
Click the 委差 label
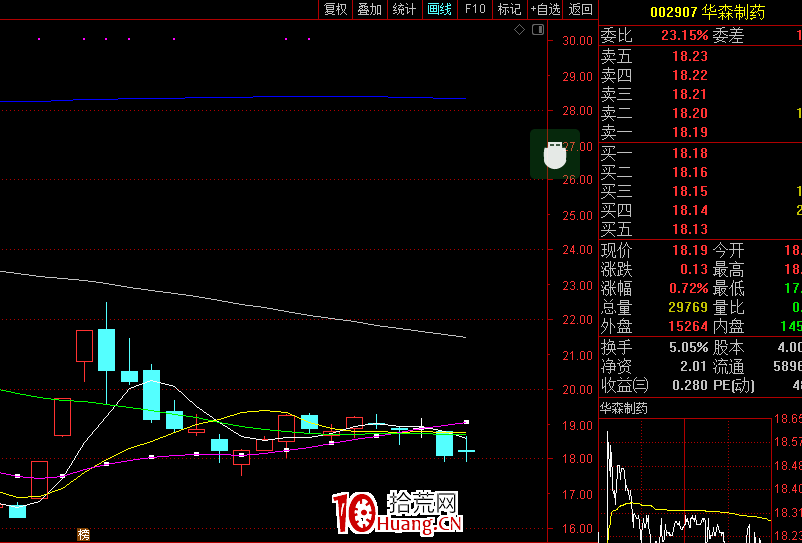point(728,35)
